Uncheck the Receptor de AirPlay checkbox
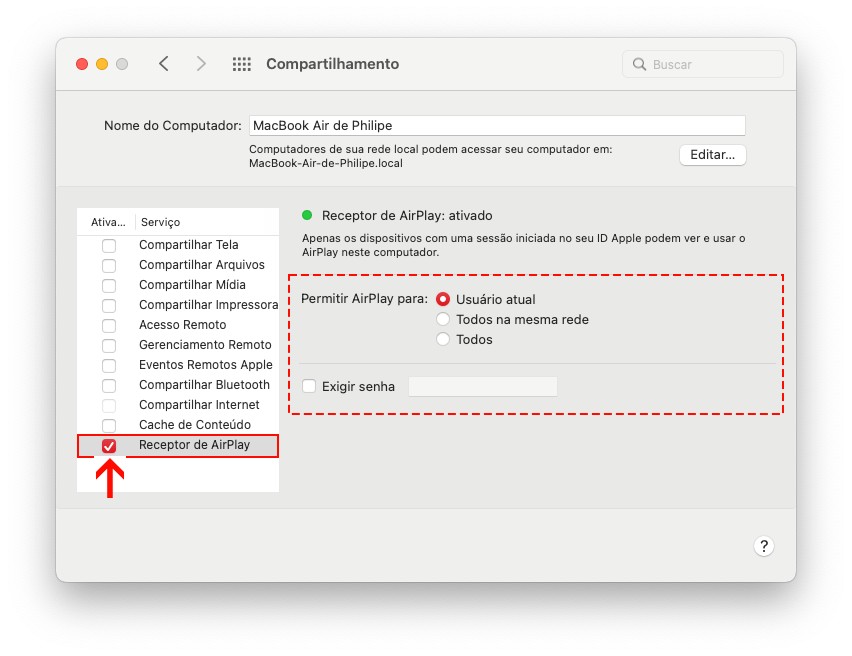 click(109, 445)
